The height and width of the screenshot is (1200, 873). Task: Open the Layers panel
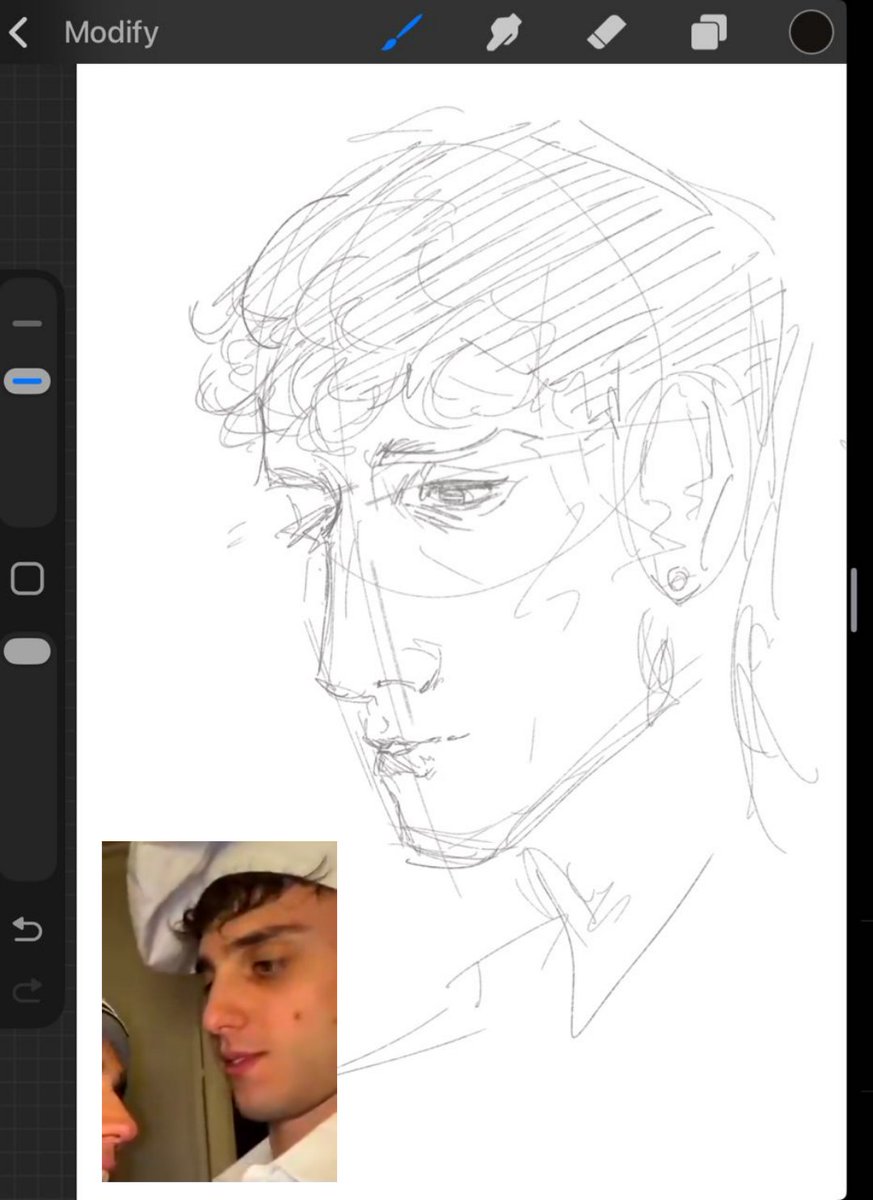709,33
